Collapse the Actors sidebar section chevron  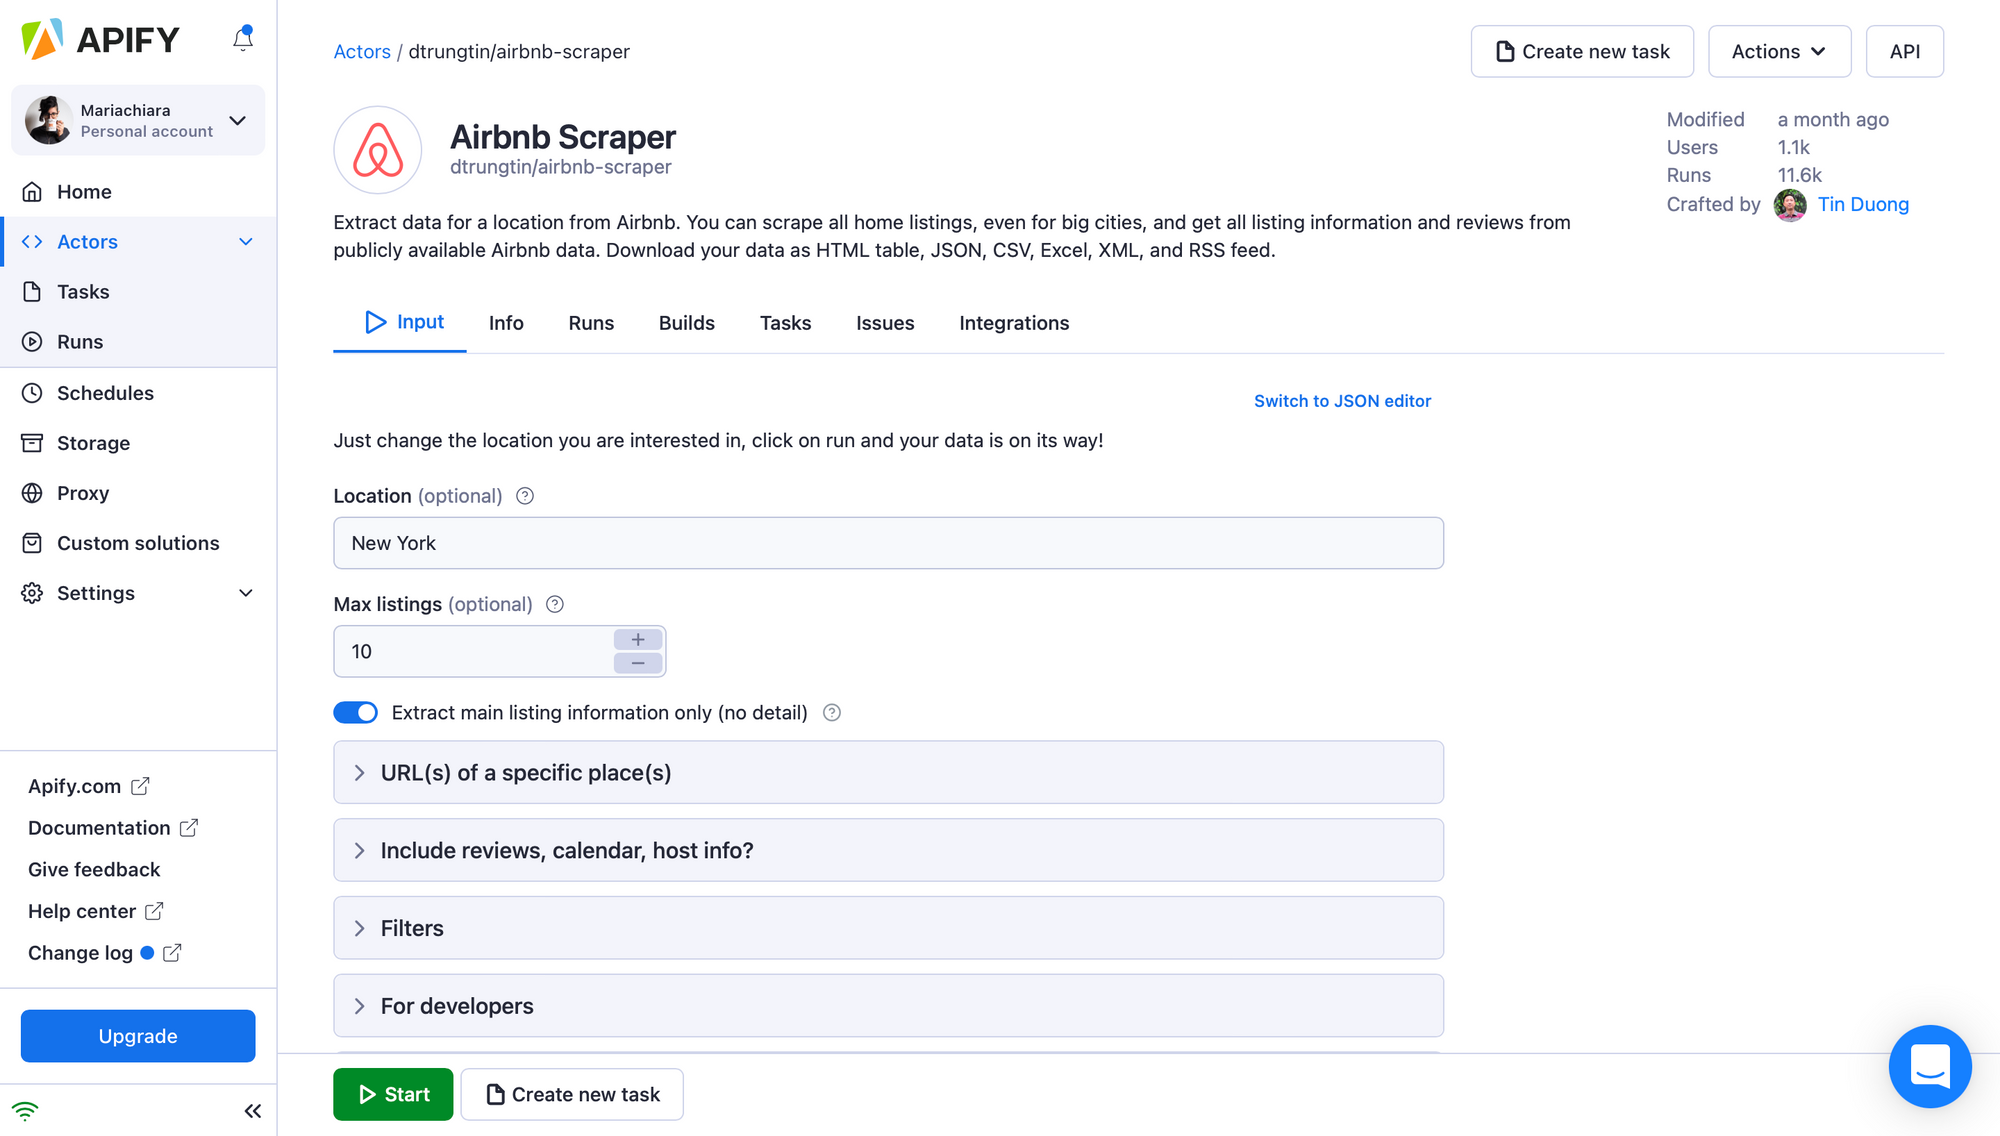[246, 241]
